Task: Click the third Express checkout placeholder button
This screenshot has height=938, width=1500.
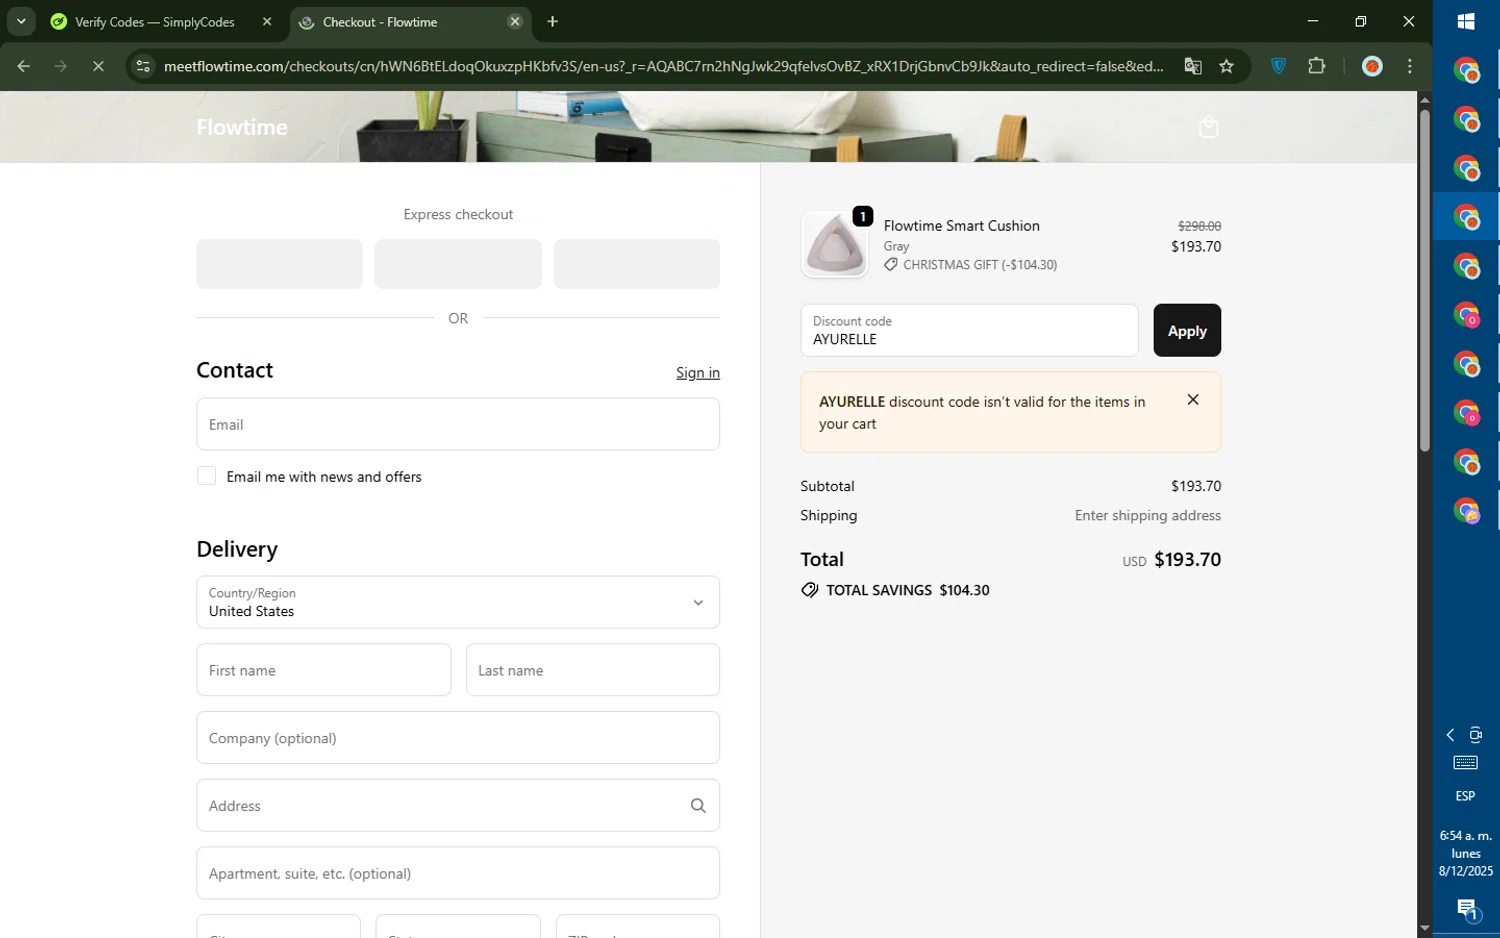Action: pos(637,264)
